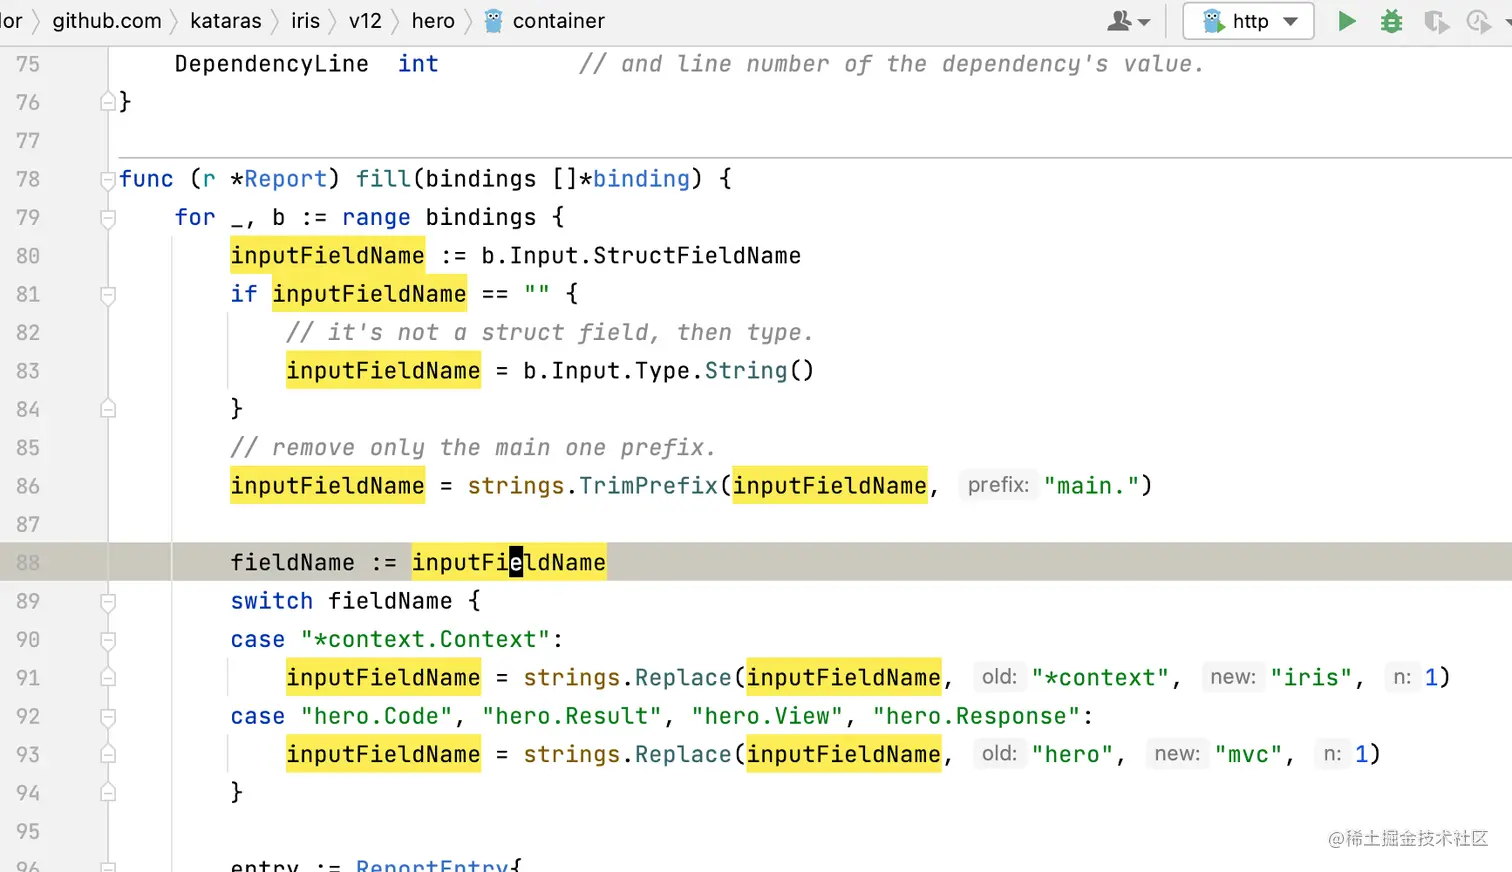Image resolution: width=1512 pixels, height=872 pixels.
Task: Run the http configuration
Action: coord(1347,21)
